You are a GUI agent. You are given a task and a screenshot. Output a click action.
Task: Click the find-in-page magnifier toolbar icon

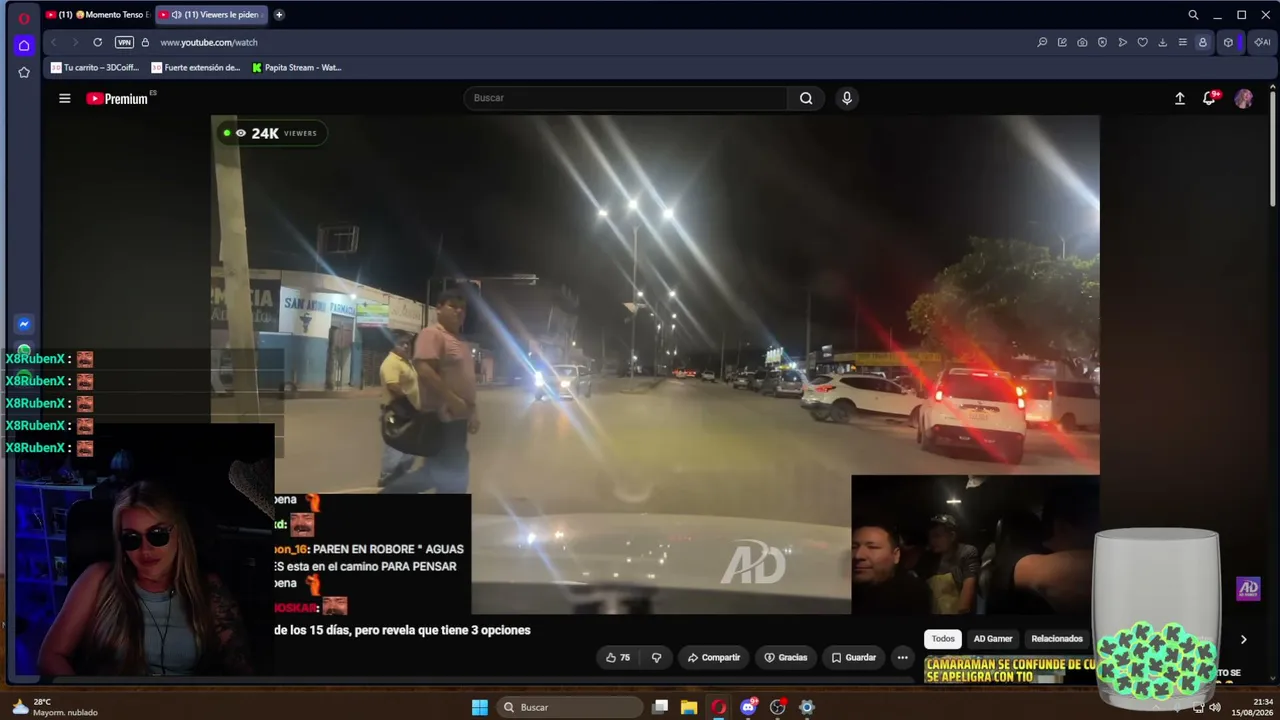pos(1042,42)
